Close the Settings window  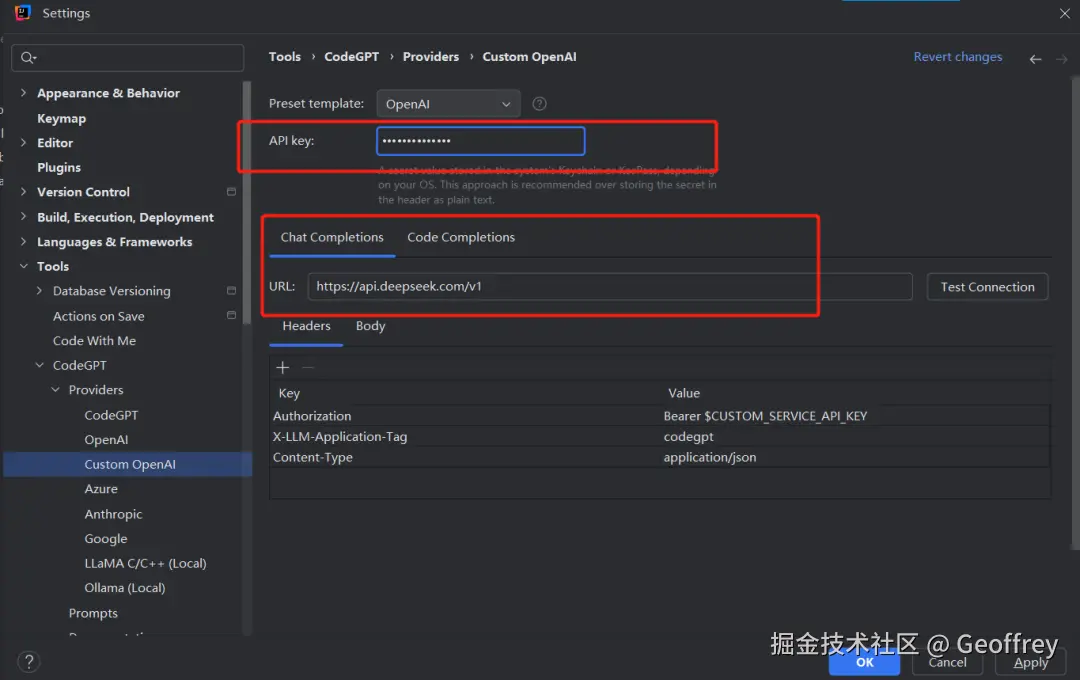click(1064, 13)
